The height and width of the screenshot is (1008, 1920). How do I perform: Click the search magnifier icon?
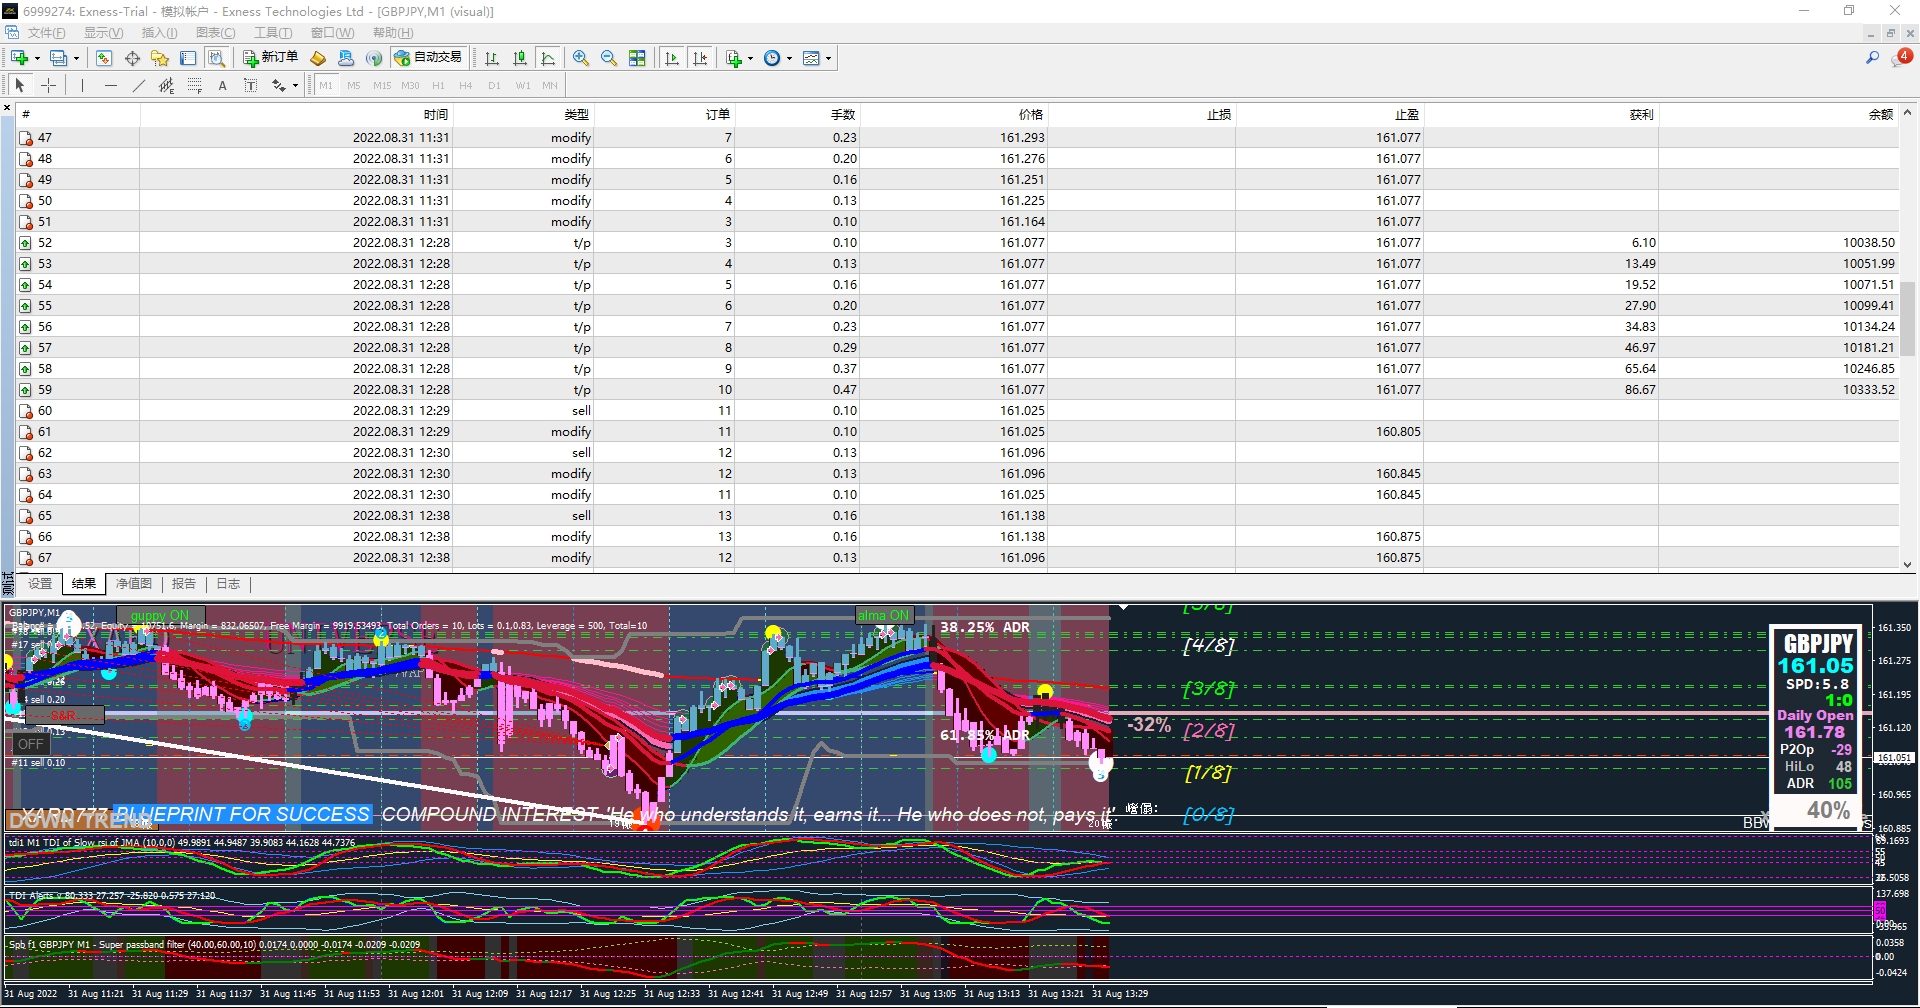[1872, 58]
